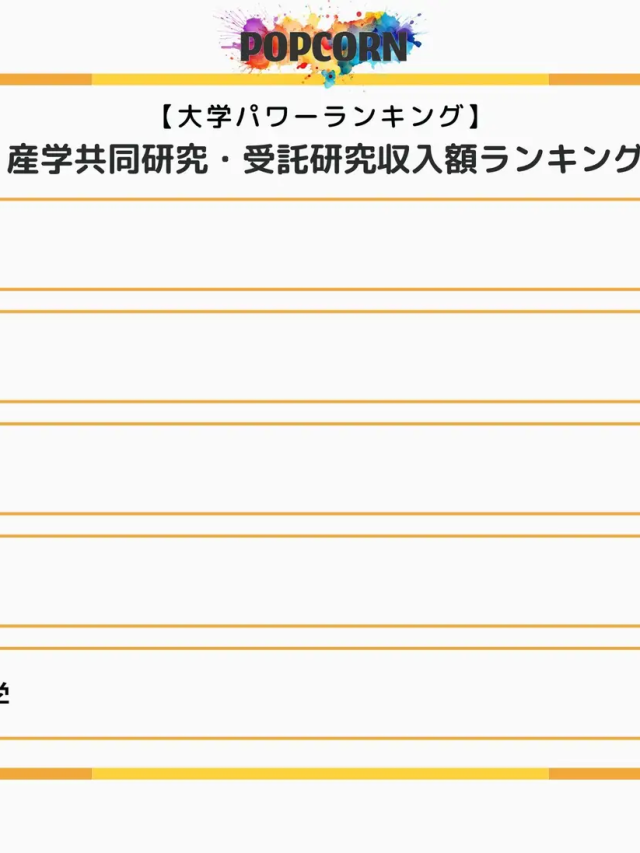Select the fourth empty ranking row
The height and width of the screenshot is (853, 640).
[x=320, y=581]
